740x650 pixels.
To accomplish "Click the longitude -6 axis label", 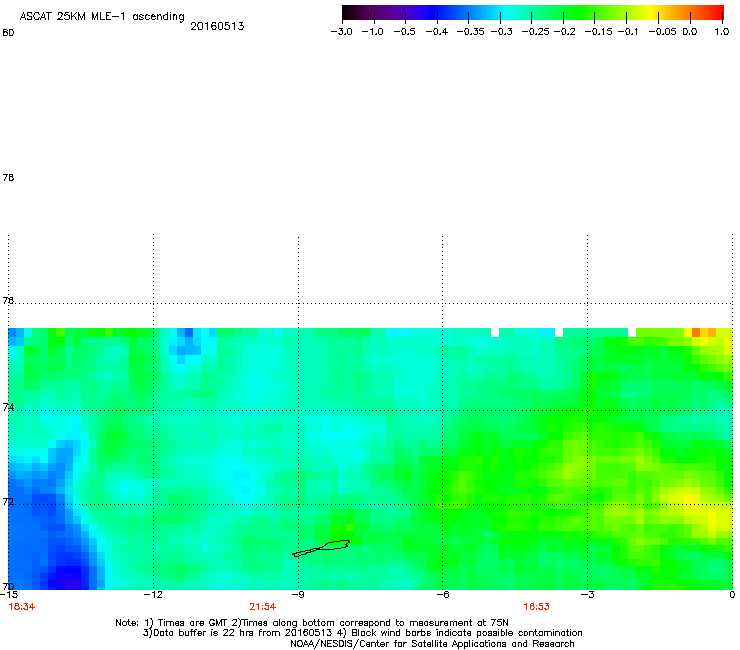I will (x=442, y=594).
